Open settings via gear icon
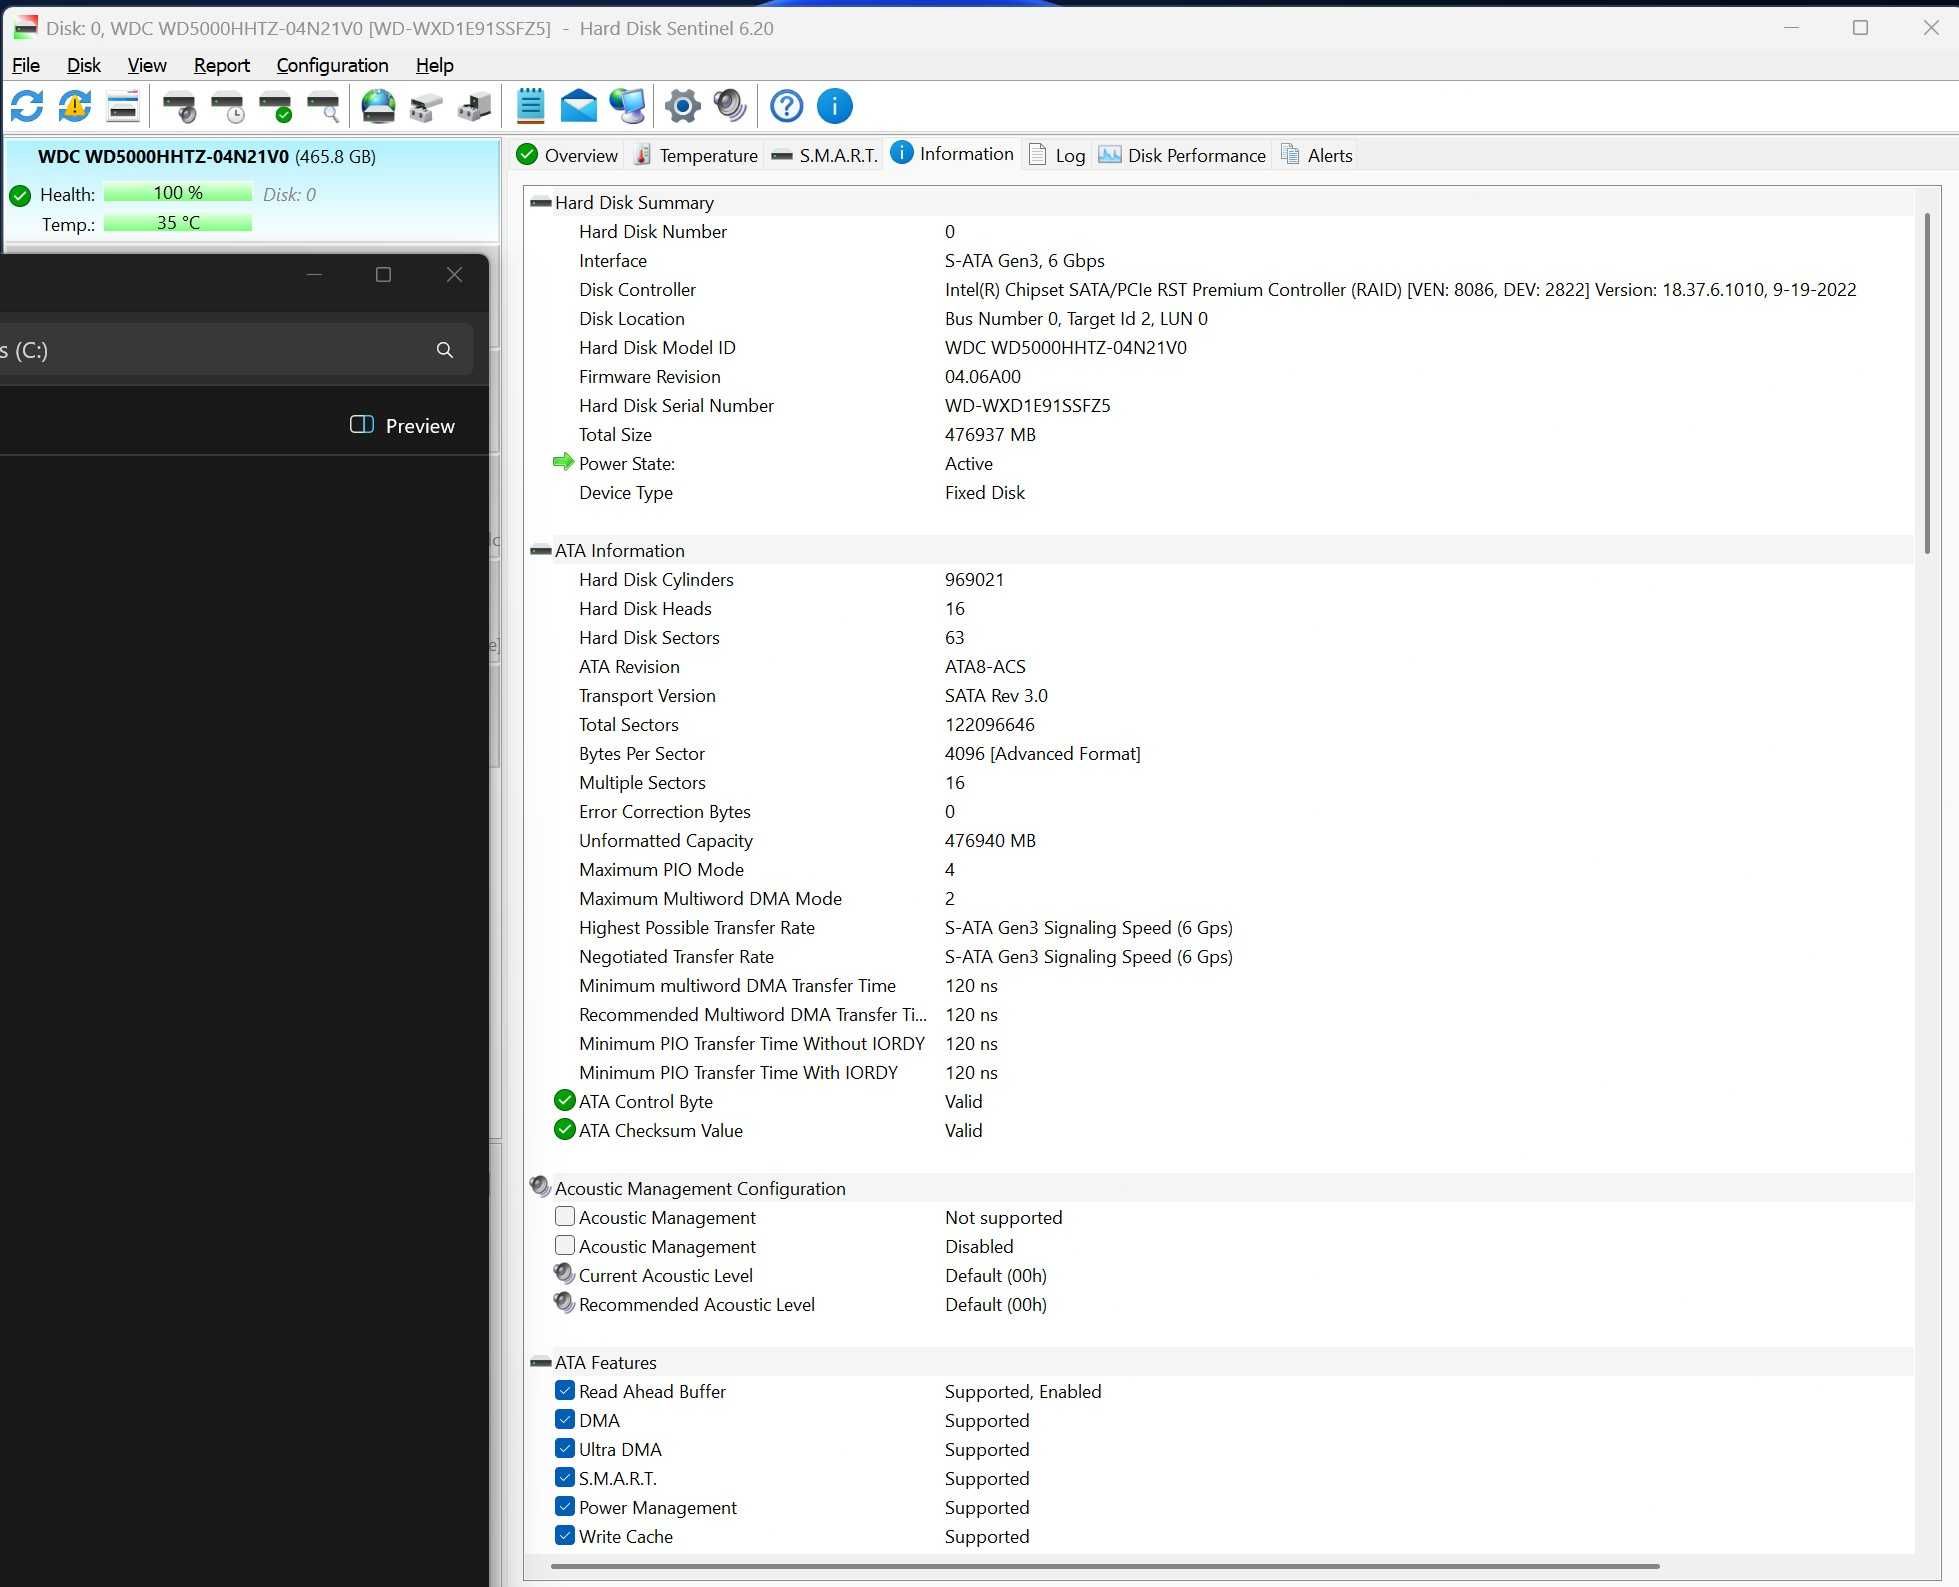 (x=683, y=106)
